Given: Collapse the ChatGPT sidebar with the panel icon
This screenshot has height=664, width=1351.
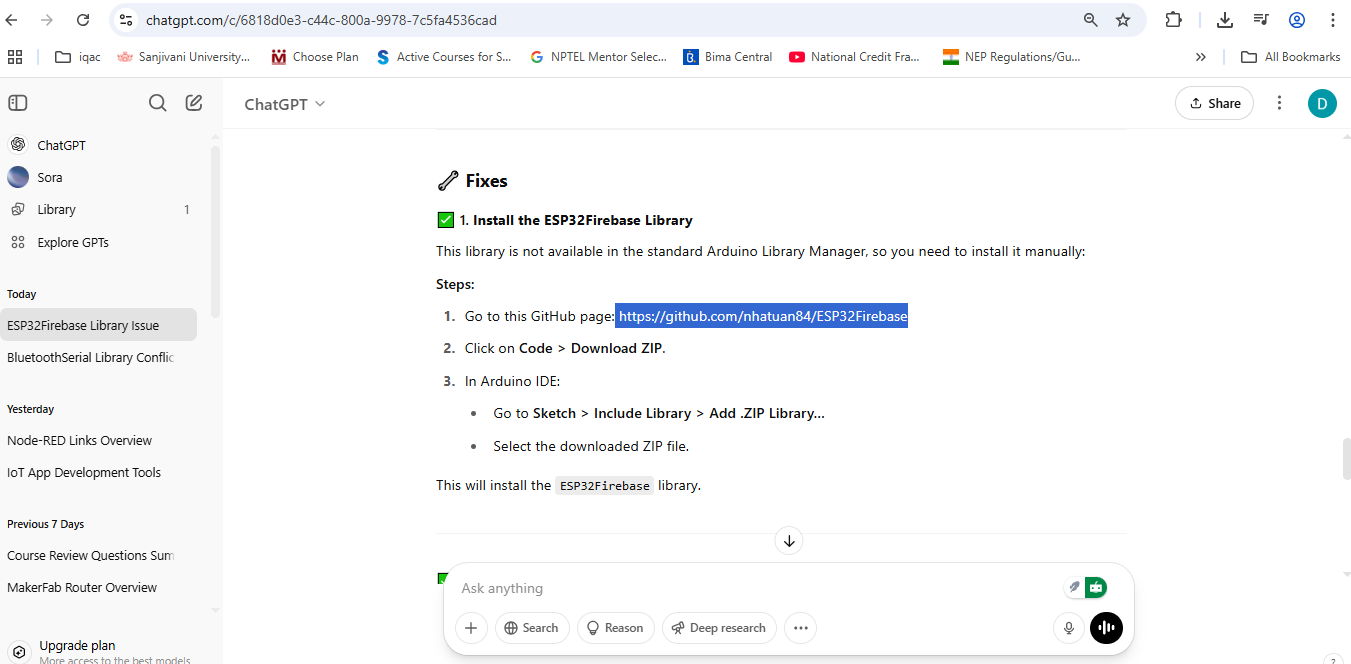Looking at the screenshot, I should [18, 103].
